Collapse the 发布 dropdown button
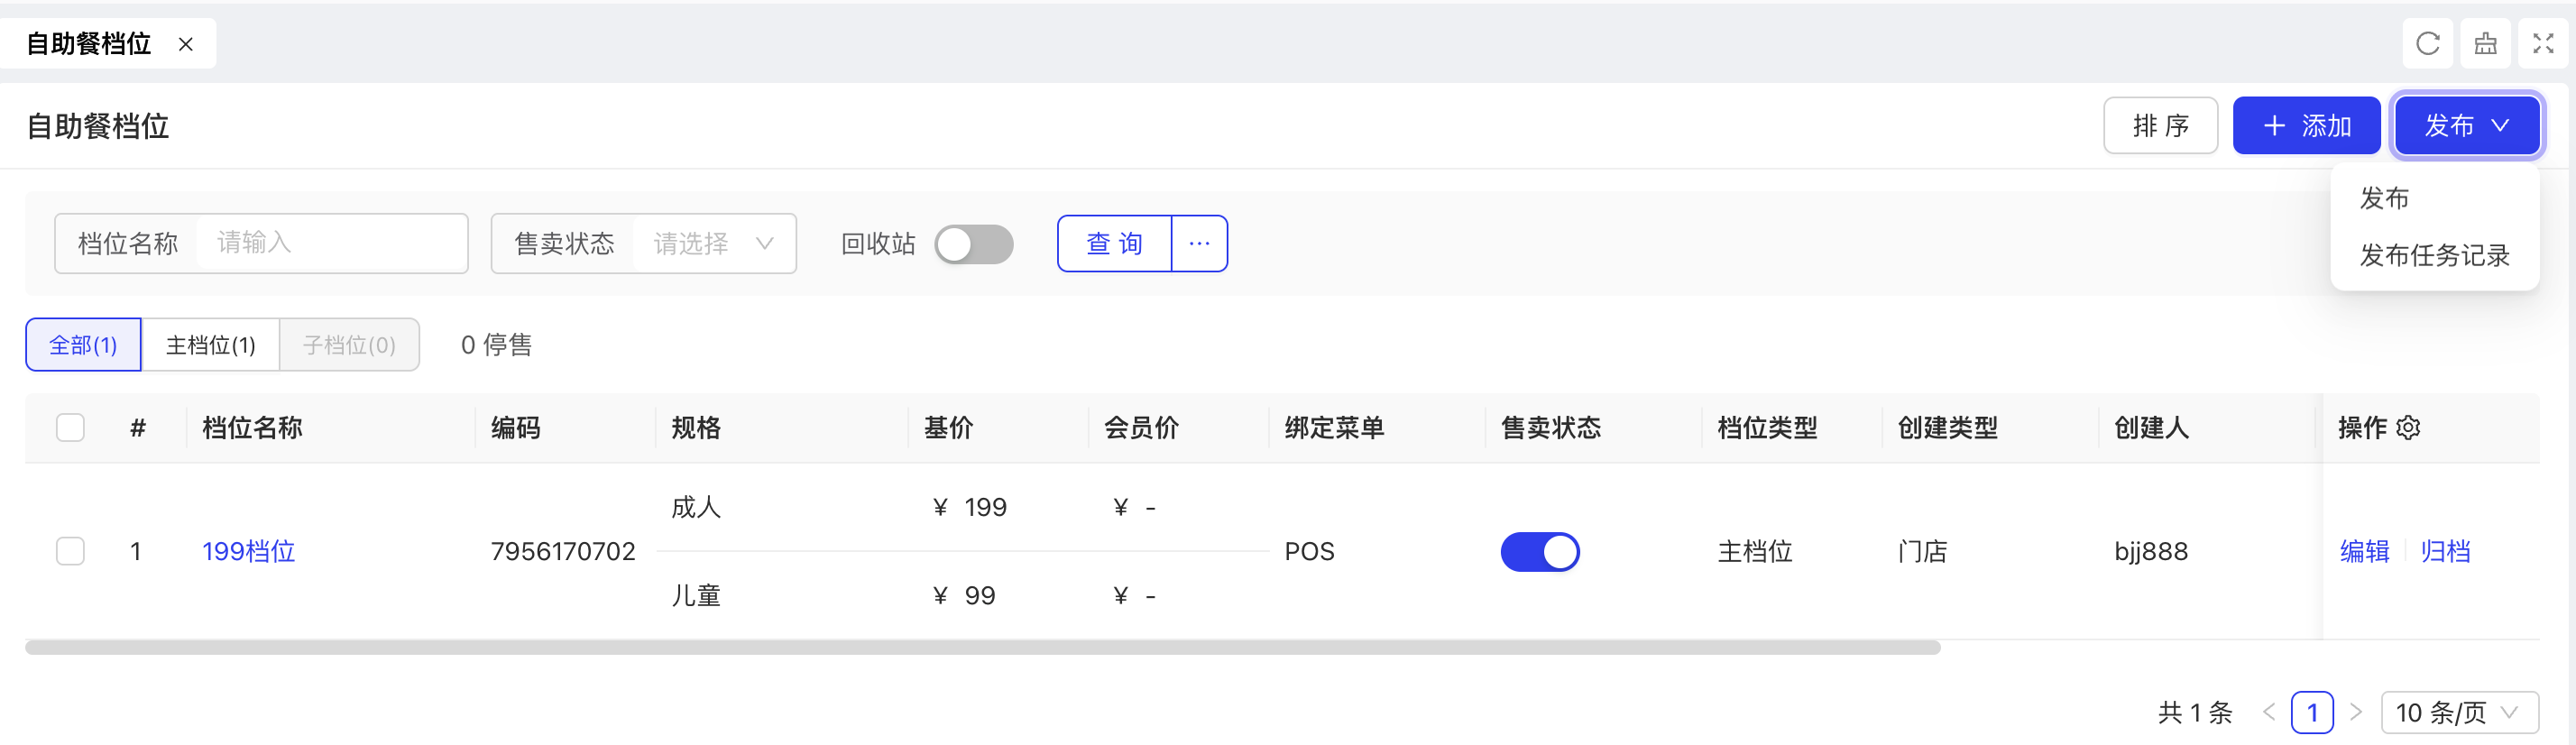2576x745 pixels. pyautogui.click(x=2466, y=126)
